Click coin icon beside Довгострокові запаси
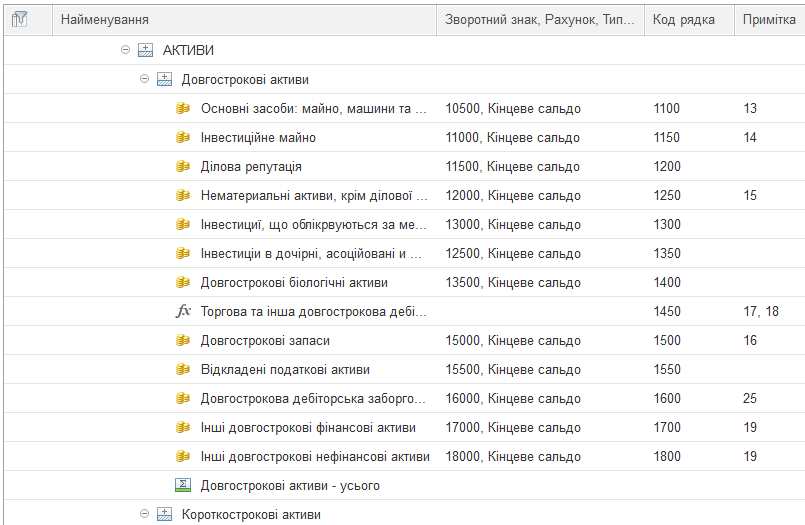This screenshot has width=805, height=525. click(183, 341)
